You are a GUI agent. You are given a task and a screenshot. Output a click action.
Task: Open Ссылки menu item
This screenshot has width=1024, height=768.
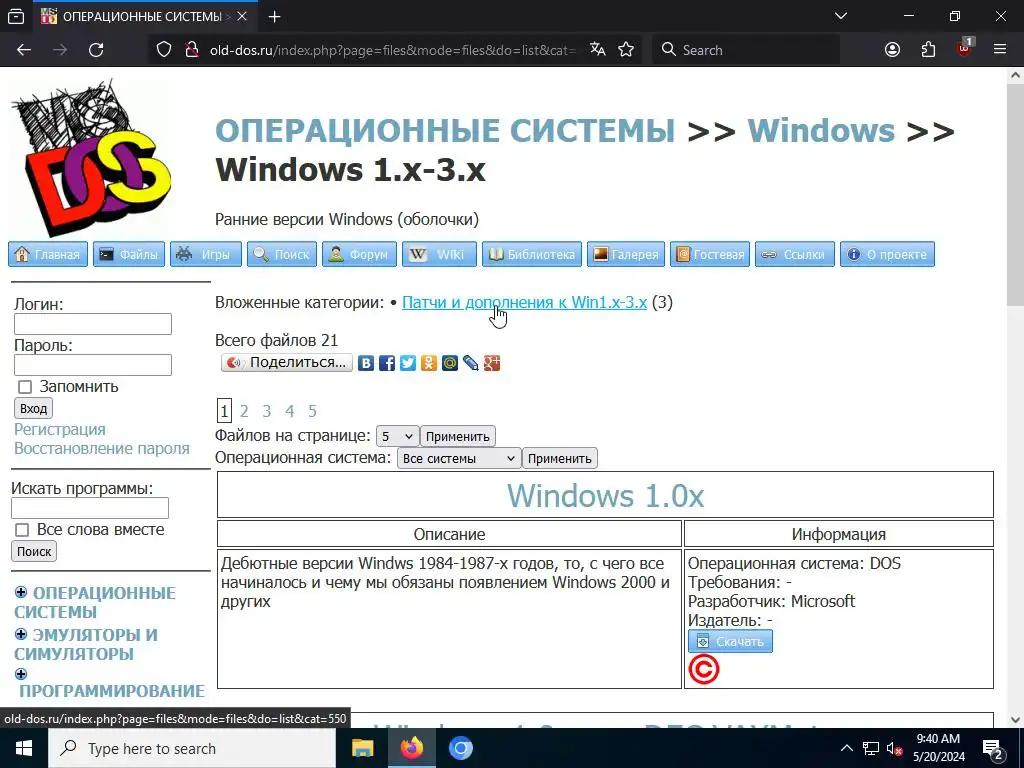pos(795,254)
